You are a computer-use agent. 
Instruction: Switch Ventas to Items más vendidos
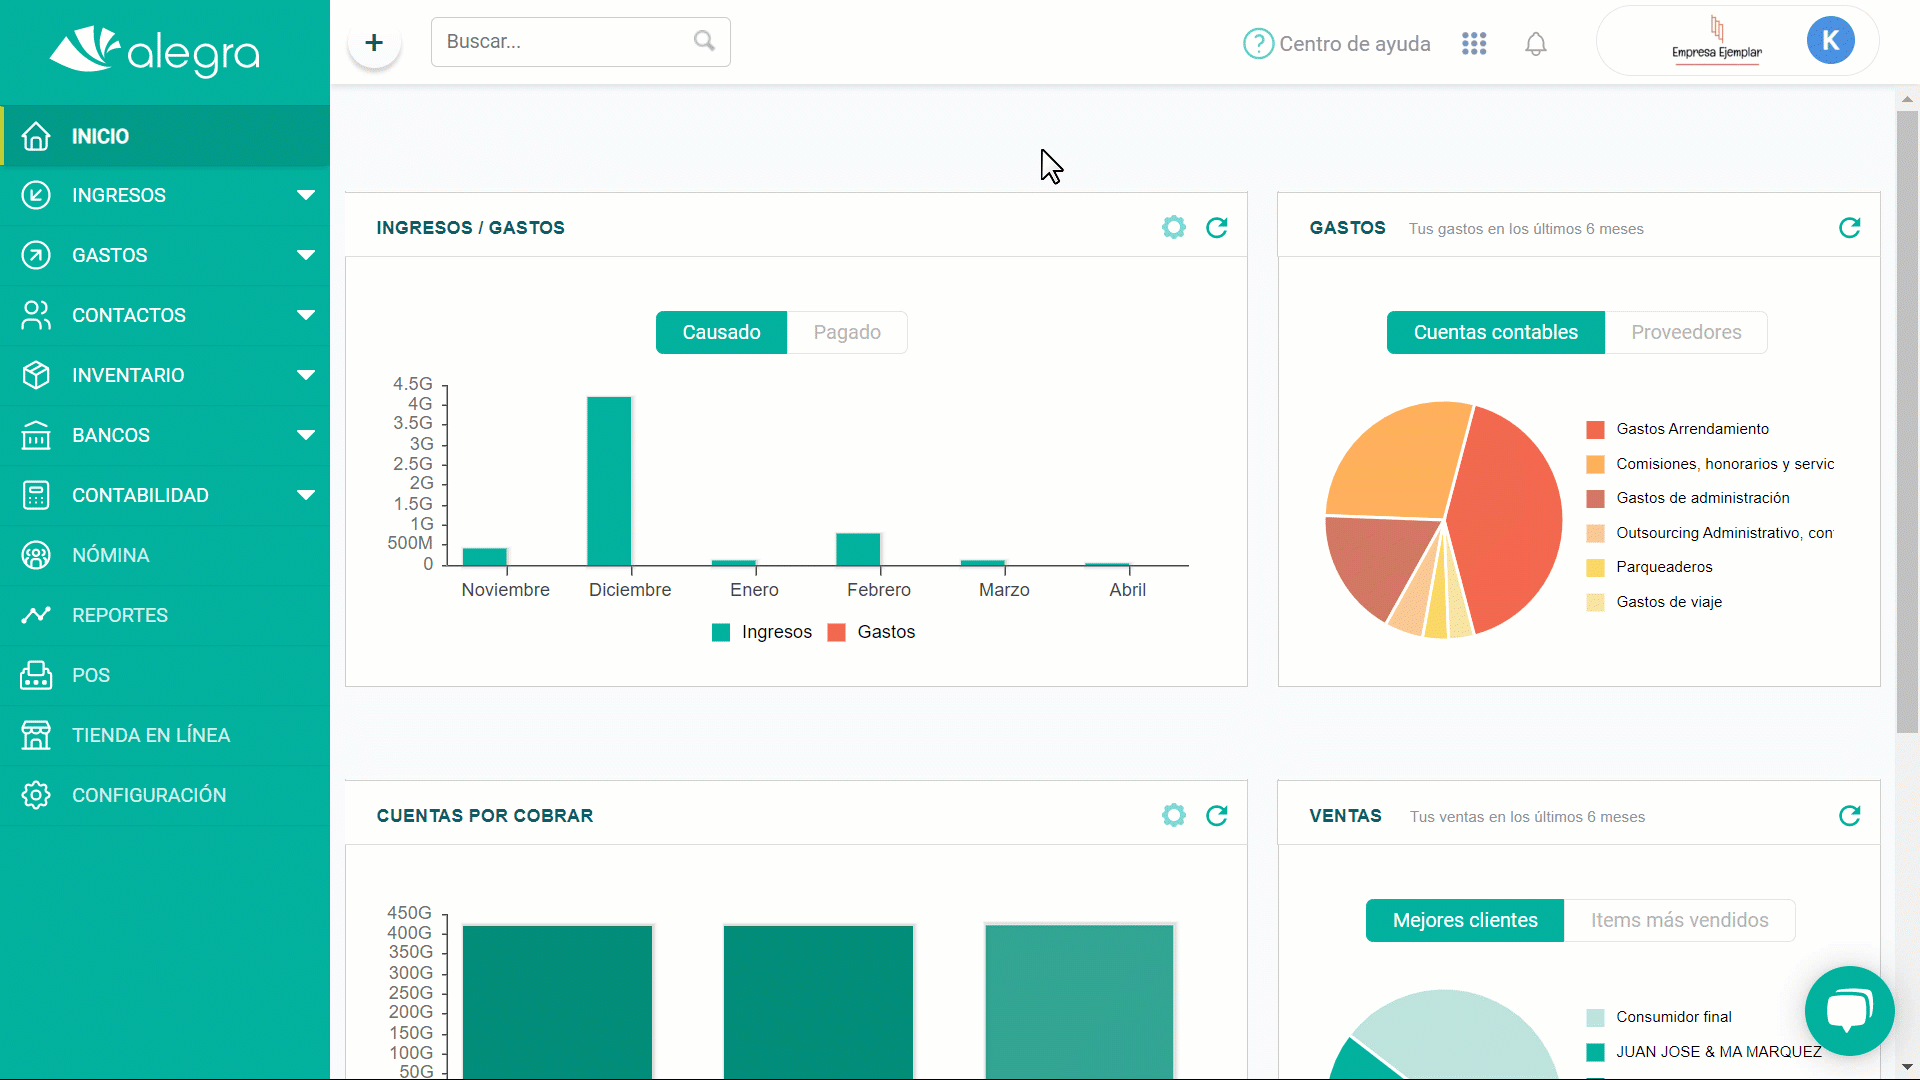[1679, 921]
